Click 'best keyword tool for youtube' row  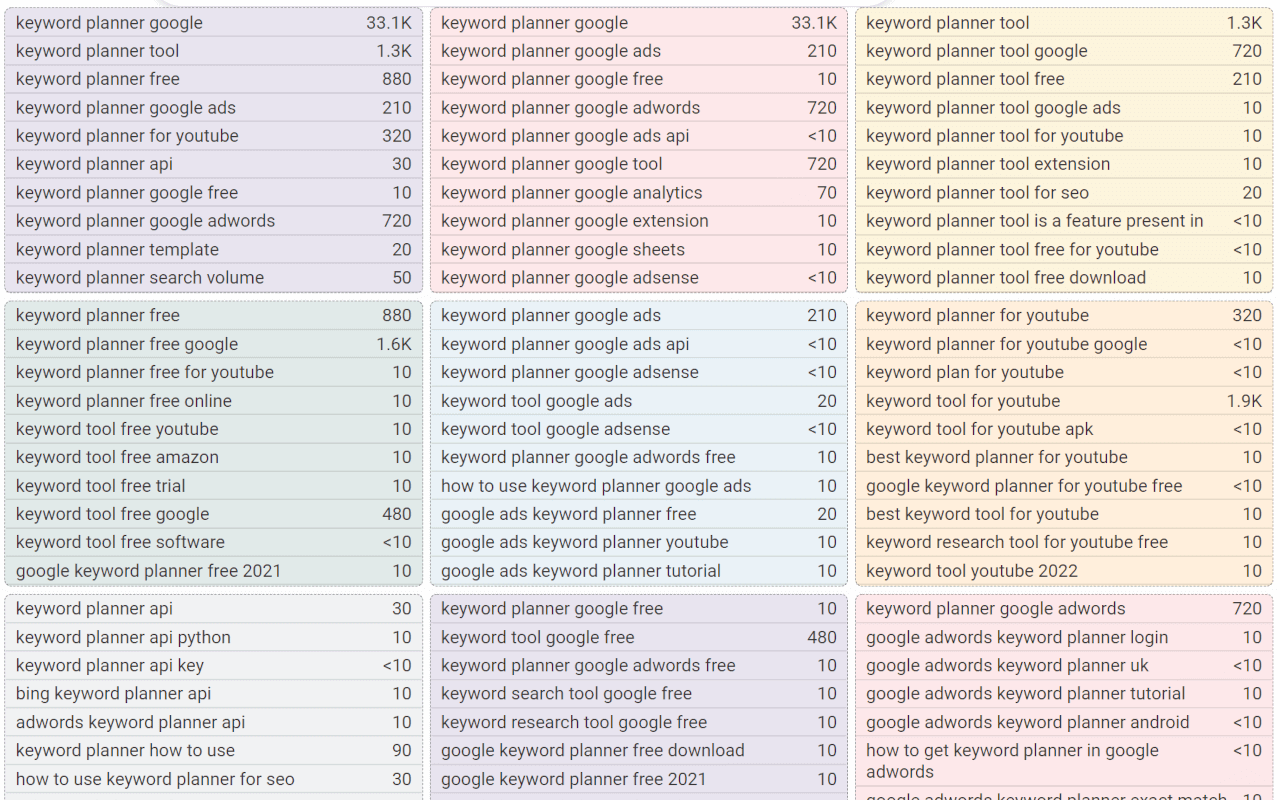click(1064, 514)
